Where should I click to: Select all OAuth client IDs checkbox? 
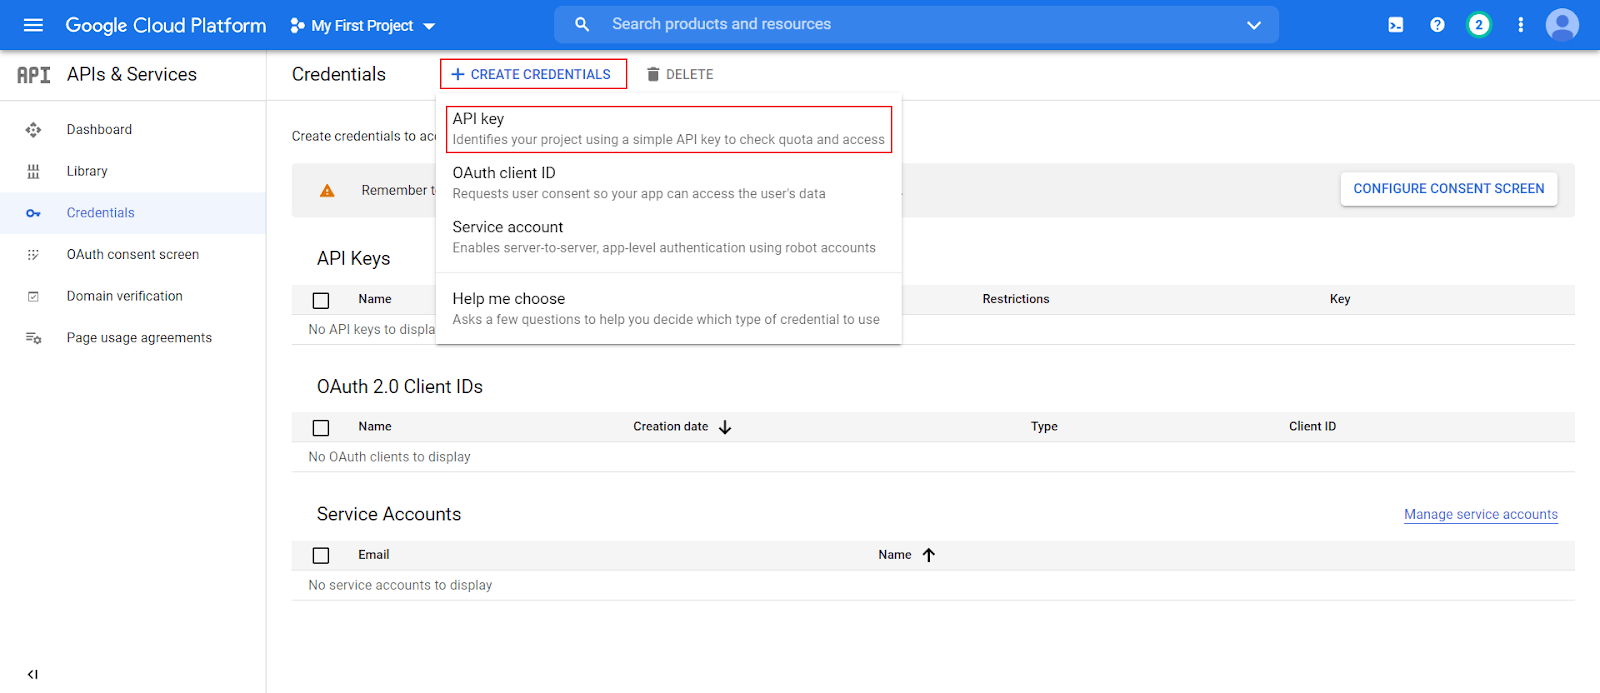pyautogui.click(x=321, y=428)
